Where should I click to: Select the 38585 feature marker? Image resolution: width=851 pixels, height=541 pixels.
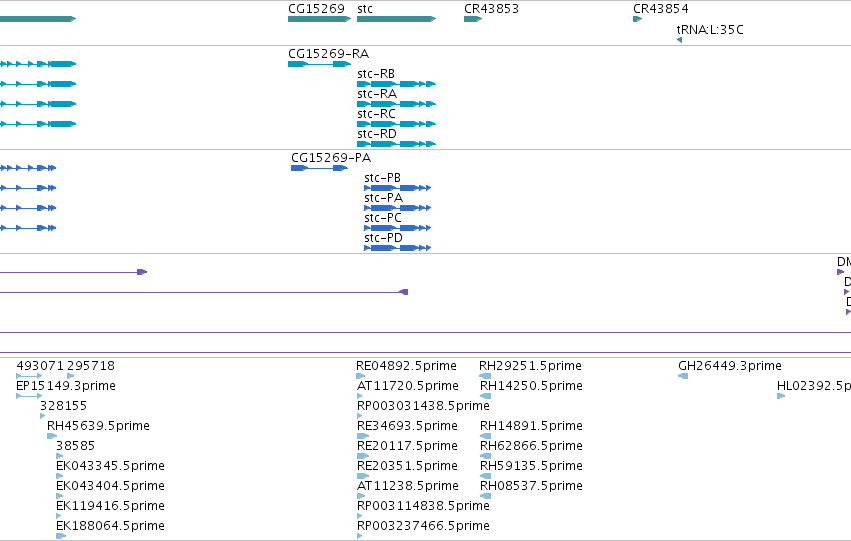59,456
